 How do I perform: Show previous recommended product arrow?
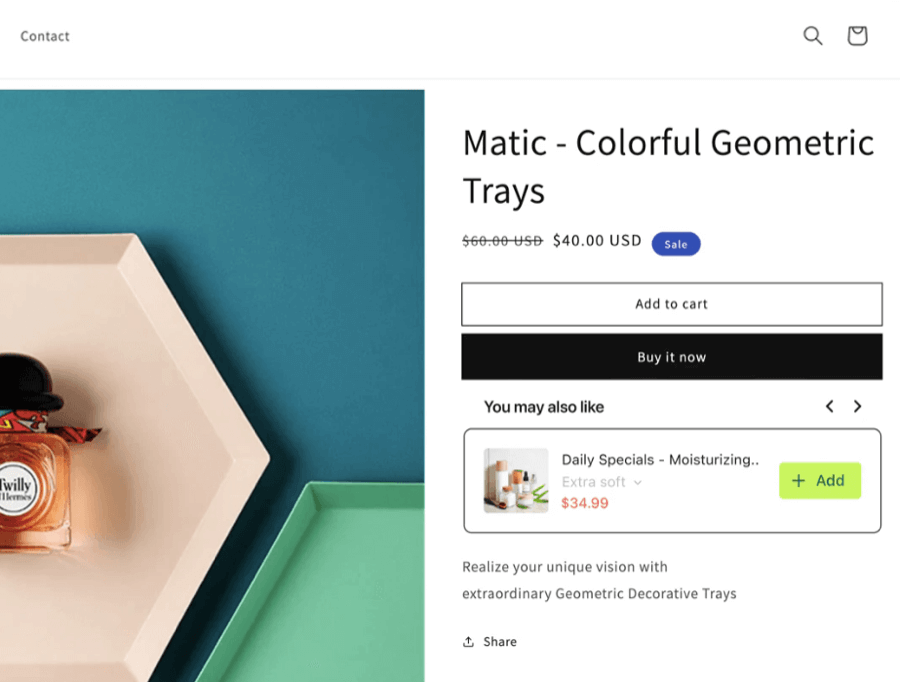(x=829, y=406)
